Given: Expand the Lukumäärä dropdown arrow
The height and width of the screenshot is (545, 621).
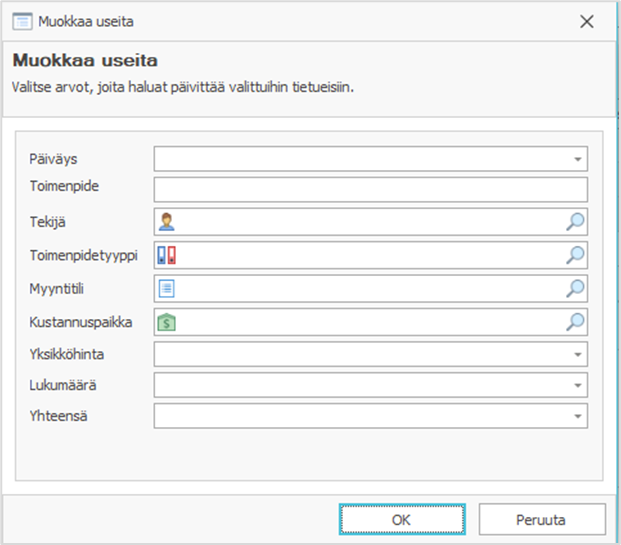Looking at the screenshot, I should tap(577, 385).
